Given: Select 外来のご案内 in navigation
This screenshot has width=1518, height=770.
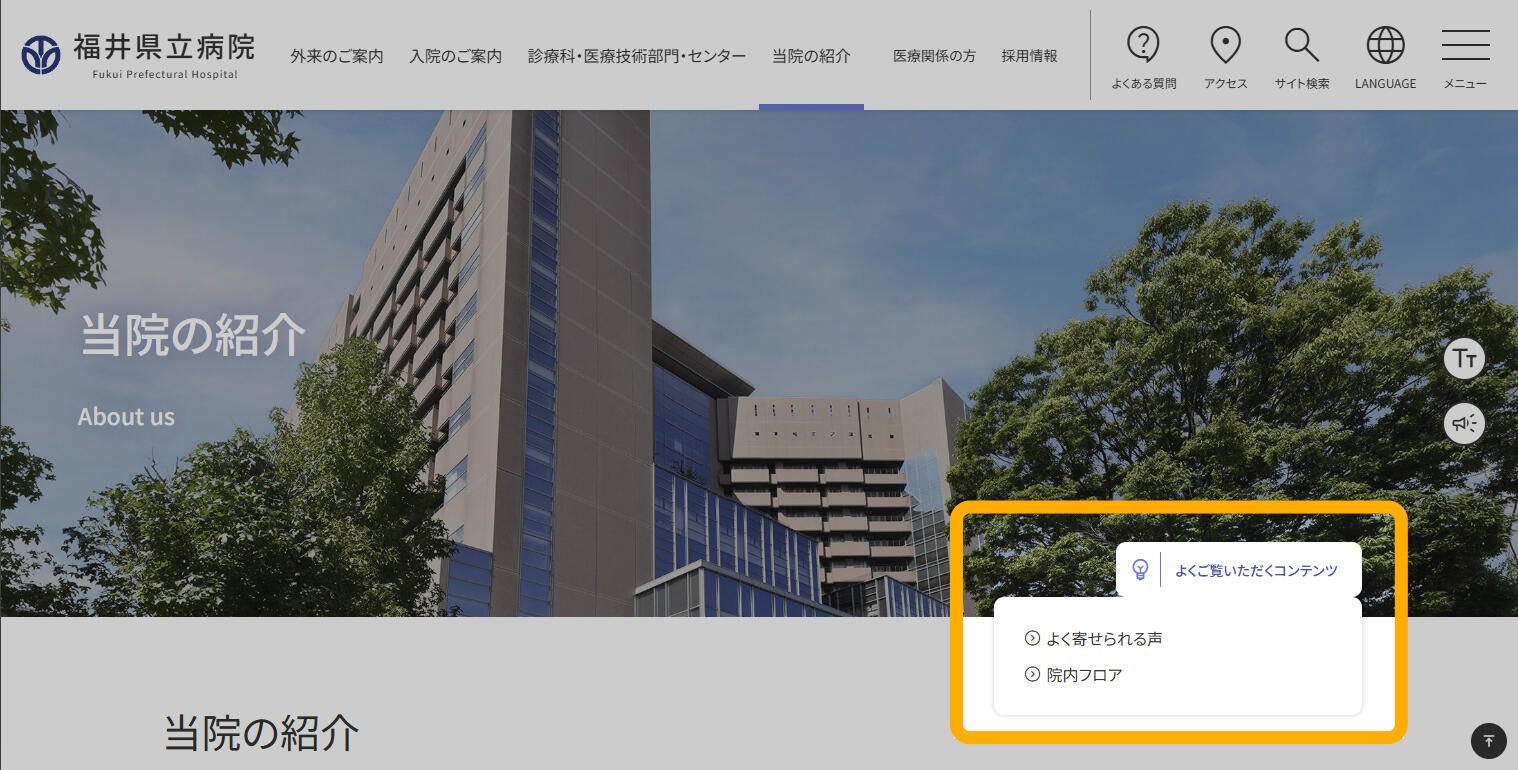Looking at the screenshot, I should point(337,56).
